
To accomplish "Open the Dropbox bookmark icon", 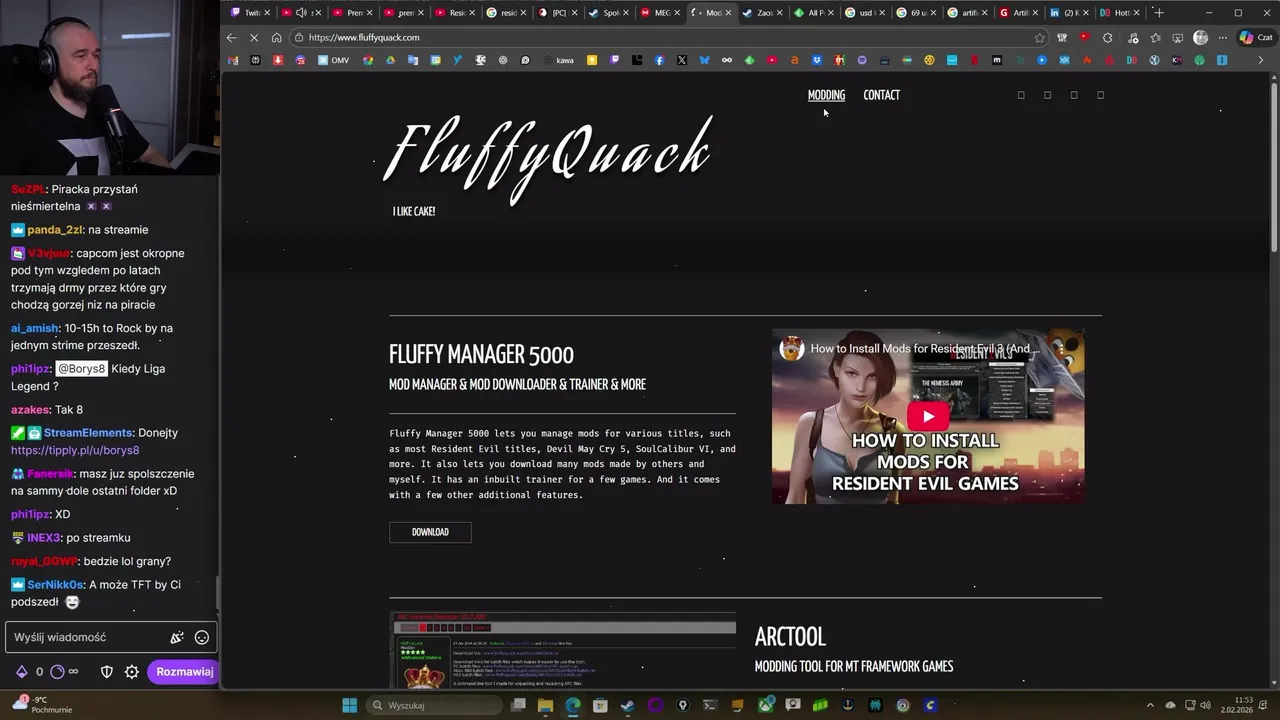I will [x=817, y=60].
